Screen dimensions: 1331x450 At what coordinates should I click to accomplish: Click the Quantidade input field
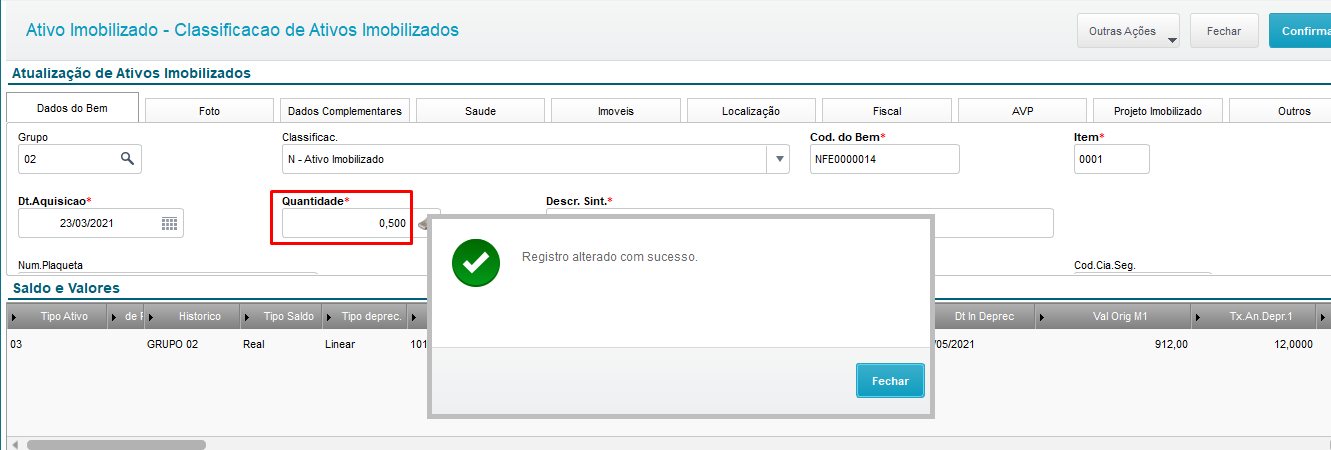tap(346, 224)
